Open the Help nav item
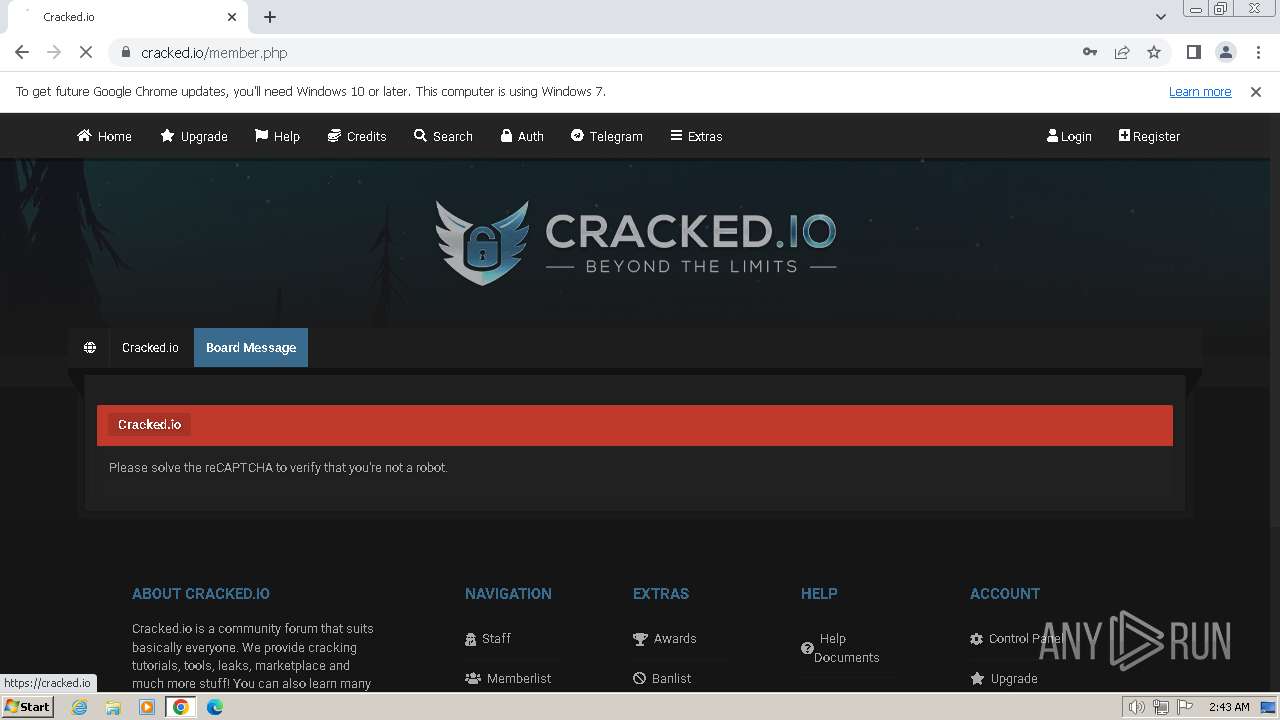This screenshot has width=1280, height=720. (x=277, y=136)
